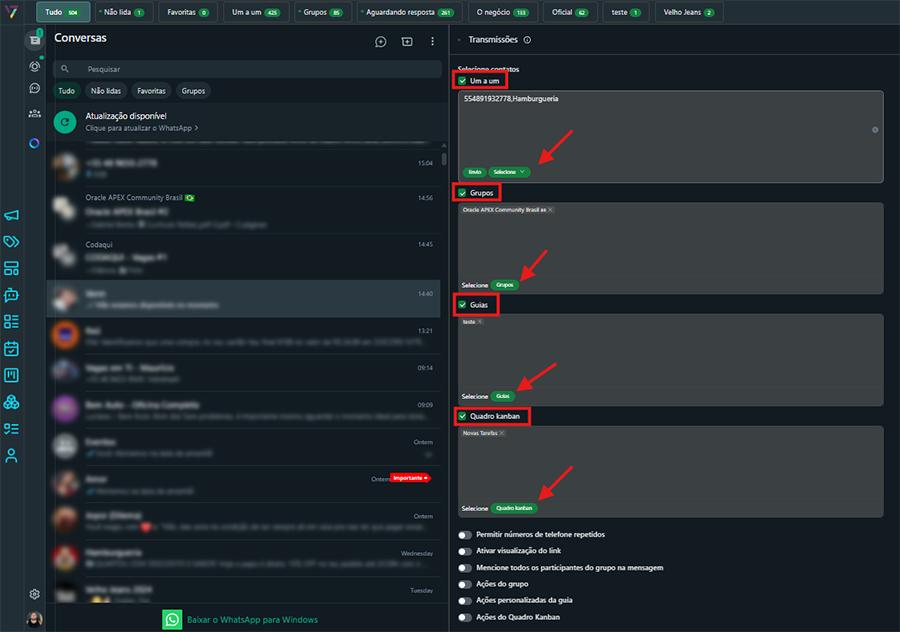Click the Pesquisar search field
This screenshot has width=900, height=632.
click(x=250, y=69)
